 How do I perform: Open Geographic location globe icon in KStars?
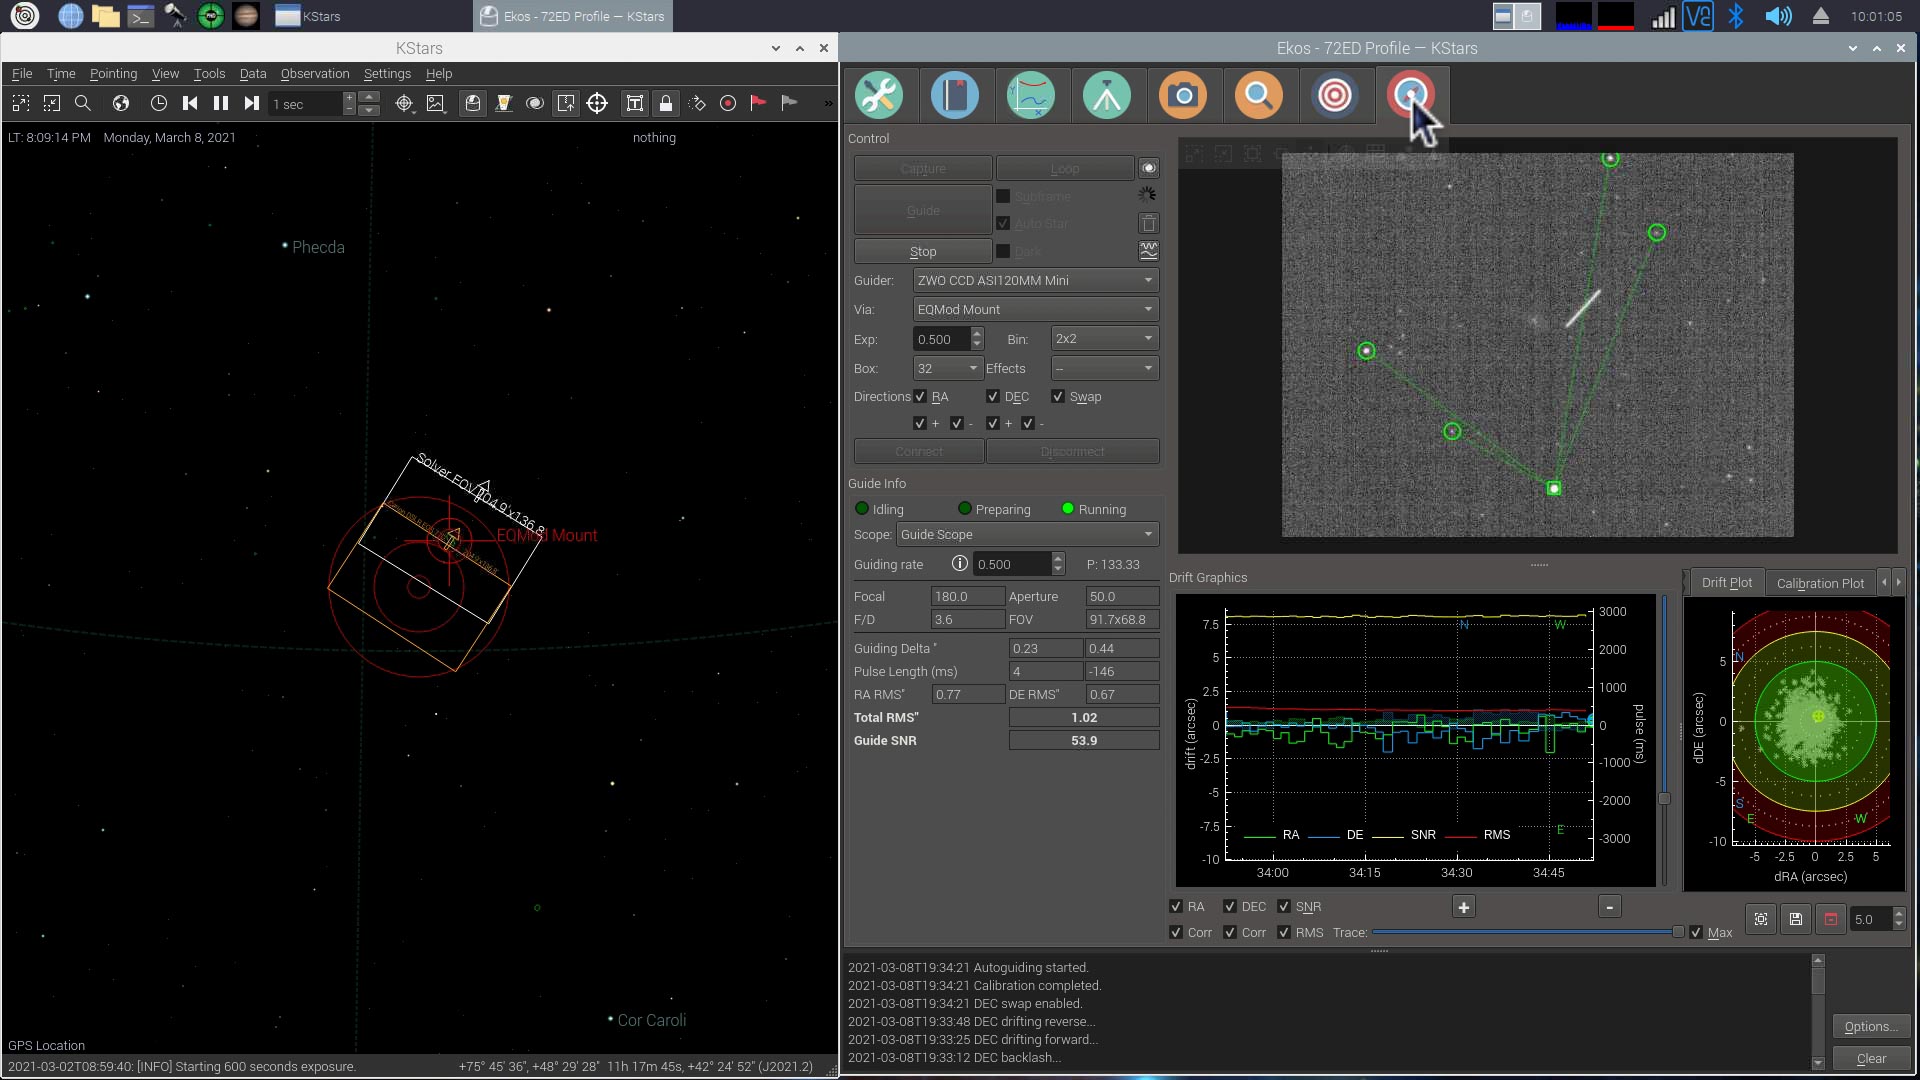pos(121,103)
